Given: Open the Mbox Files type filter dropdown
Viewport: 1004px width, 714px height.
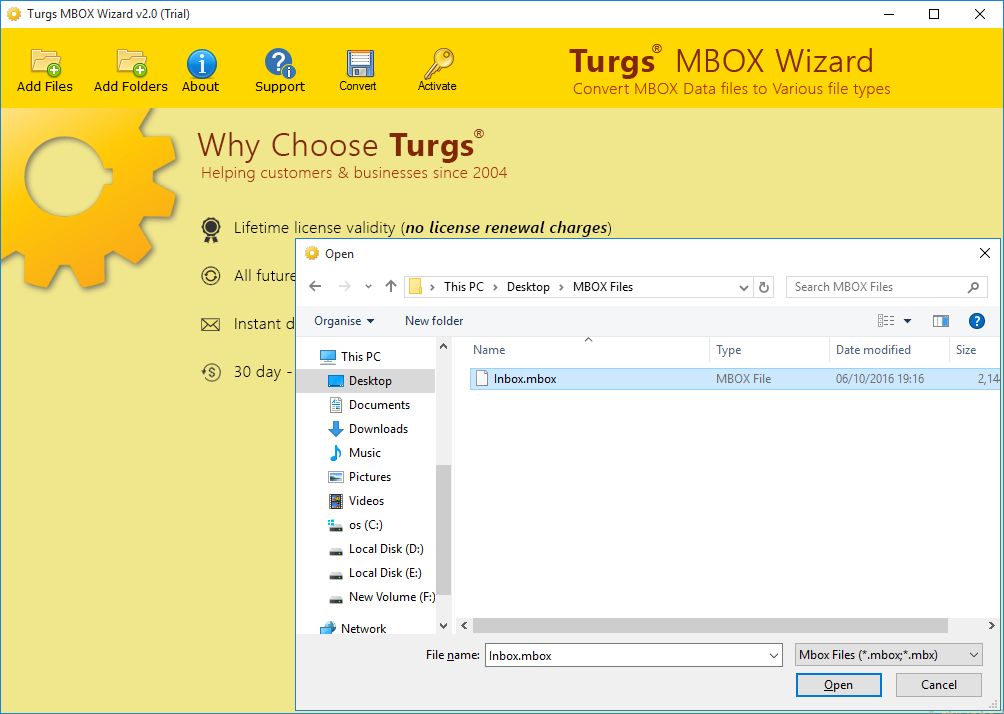Looking at the screenshot, I should (x=888, y=654).
